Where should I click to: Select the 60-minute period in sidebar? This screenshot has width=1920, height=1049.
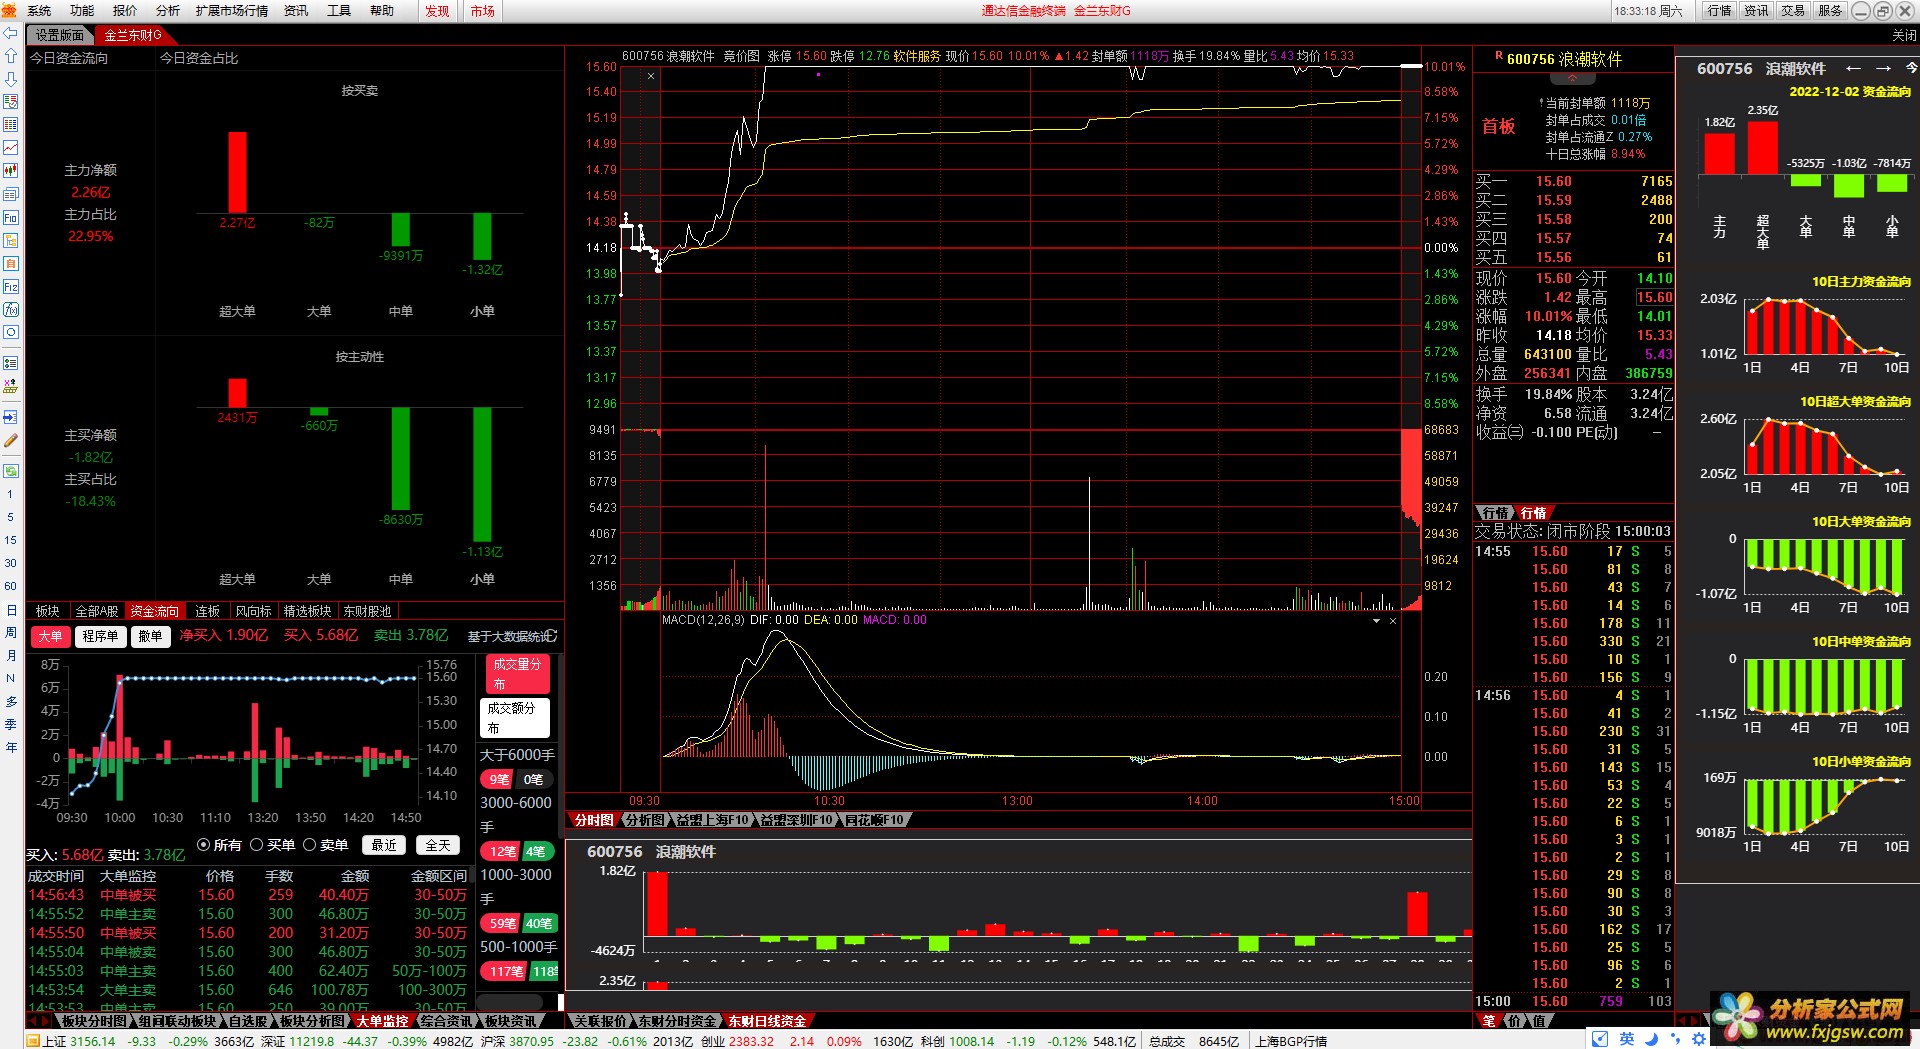(x=11, y=586)
